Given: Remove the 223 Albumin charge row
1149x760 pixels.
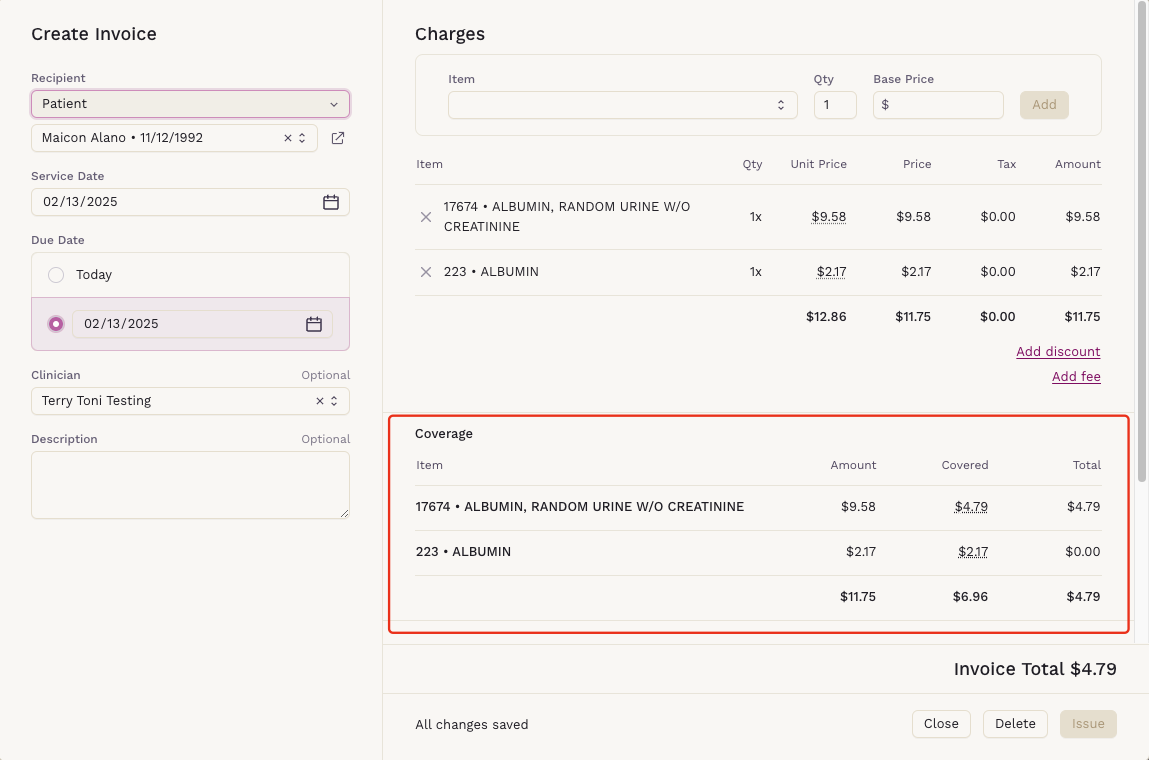Looking at the screenshot, I should point(426,272).
